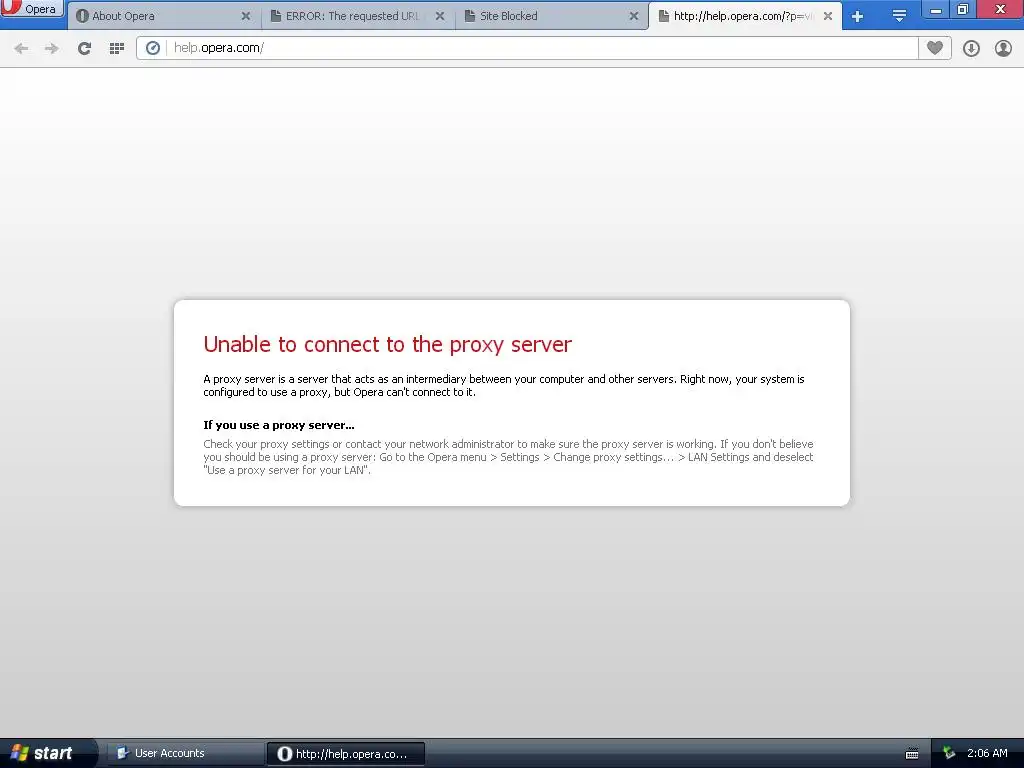1024x768 pixels.
Task: Close the Opera window
Action: tap(1000, 9)
